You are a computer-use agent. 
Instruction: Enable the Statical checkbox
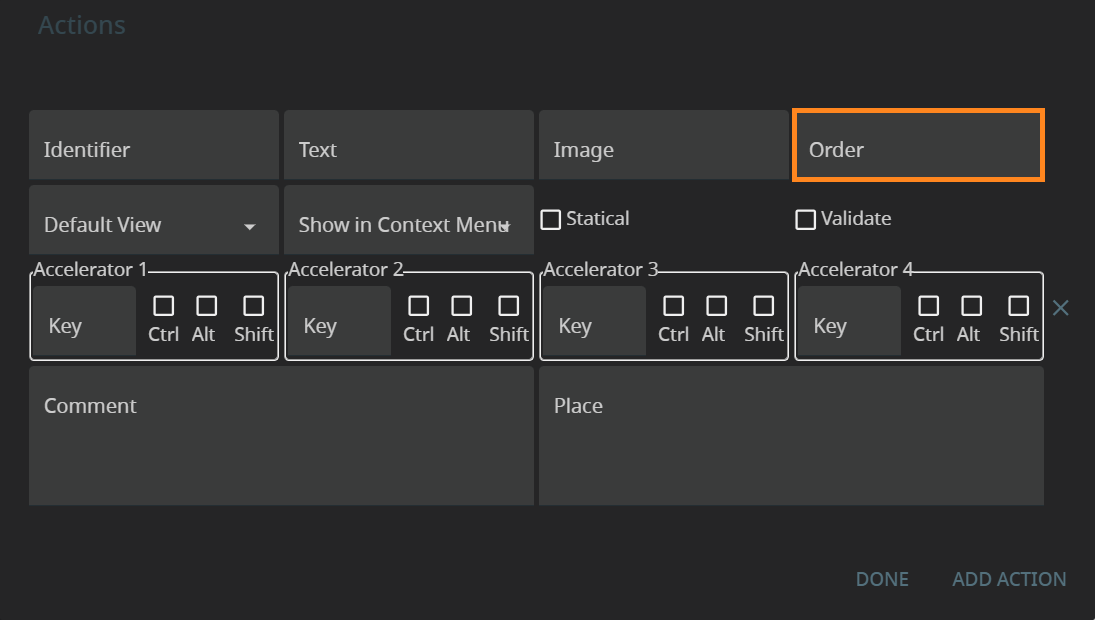pyautogui.click(x=551, y=219)
